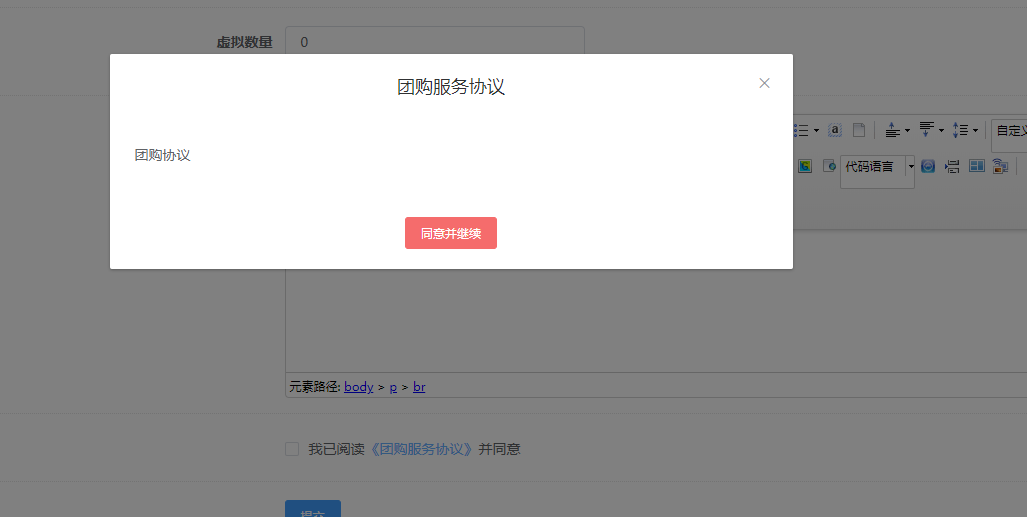
Task: Expand the 代码语言 dropdown
Action: pos(910,166)
